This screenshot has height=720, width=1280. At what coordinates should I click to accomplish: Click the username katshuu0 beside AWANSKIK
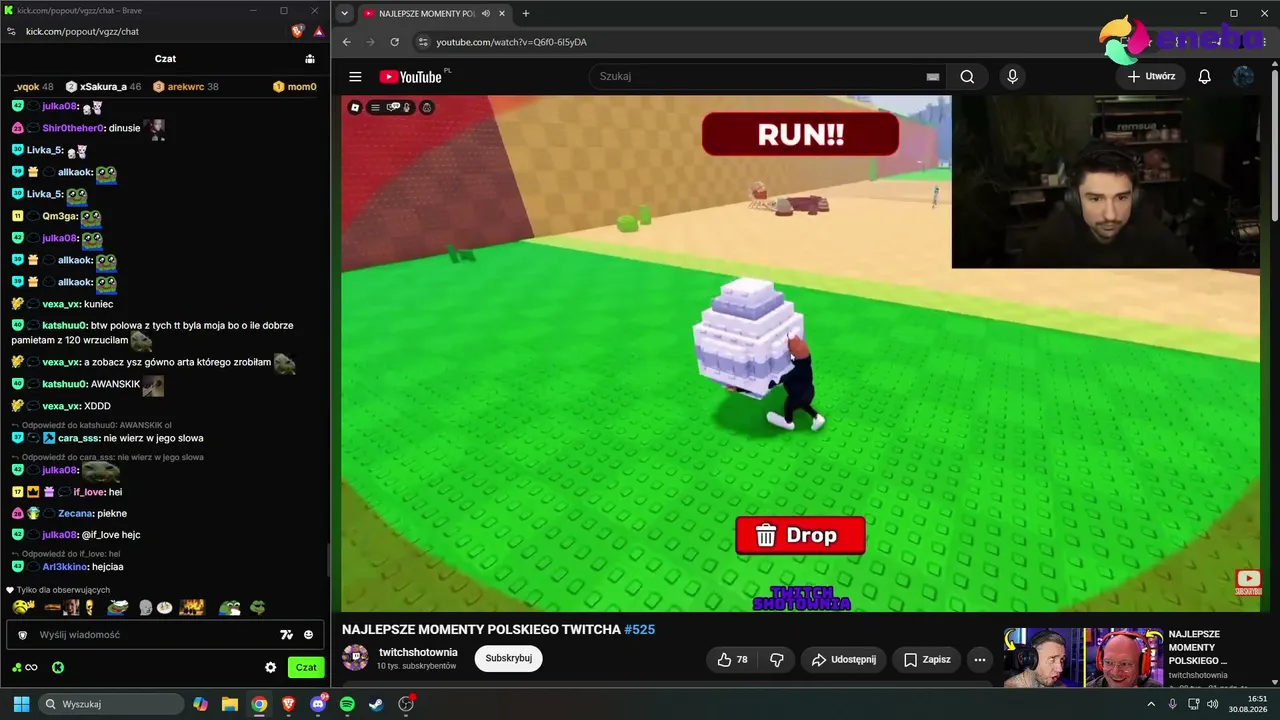click(64, 384)
